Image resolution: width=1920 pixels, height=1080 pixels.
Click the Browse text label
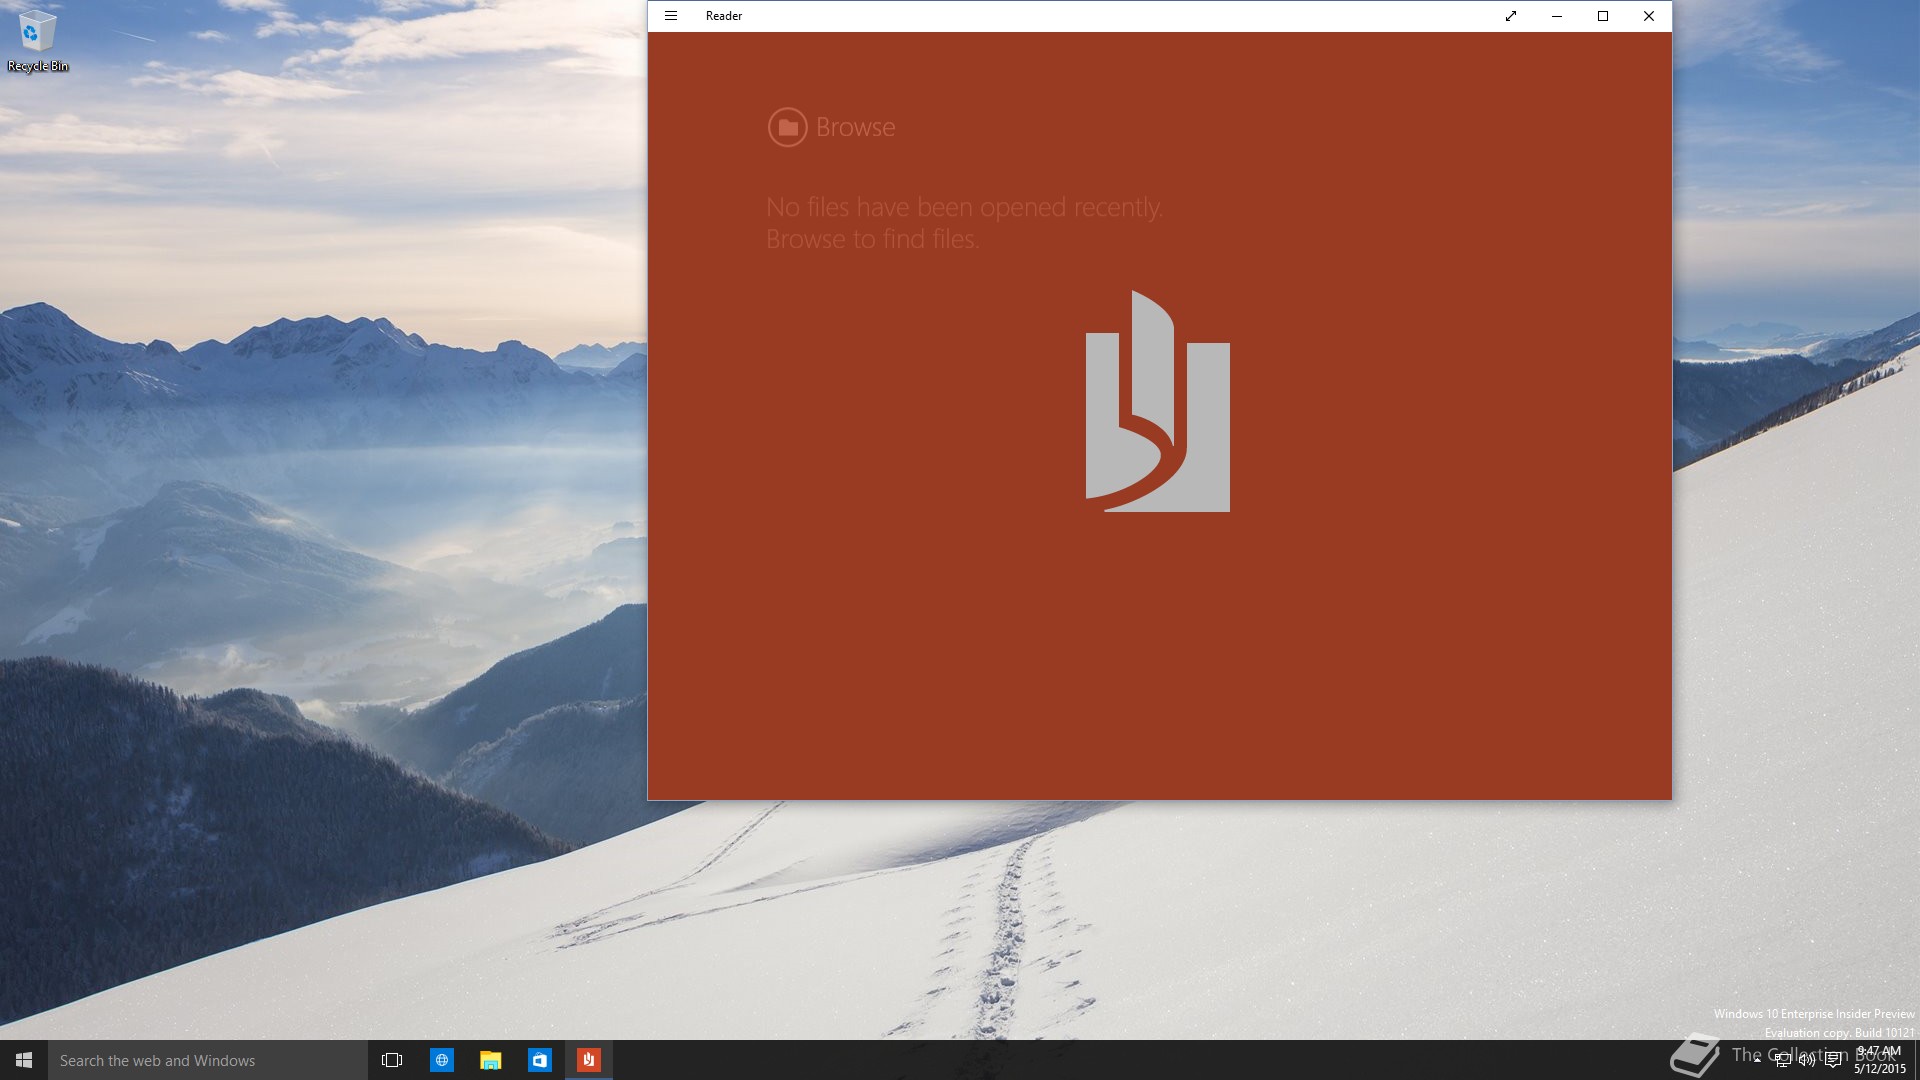pyautogui.click(x=855, y=127)
